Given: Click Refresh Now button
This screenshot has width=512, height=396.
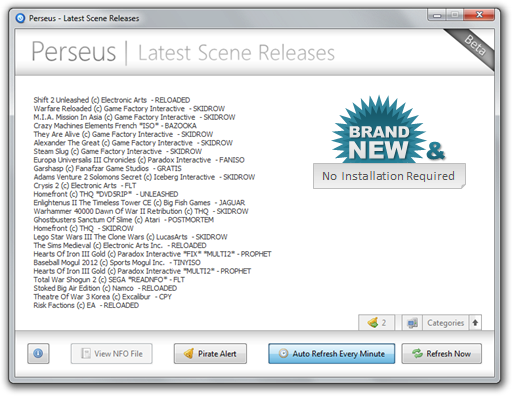Looking at the screenshot, I should tap(442, 353).
